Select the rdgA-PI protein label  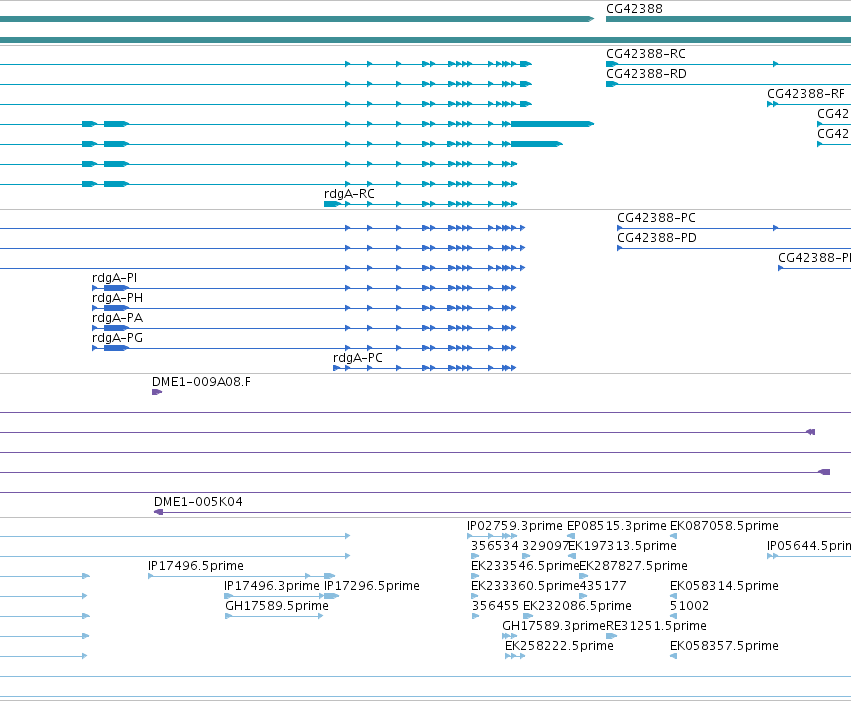[115, 278]
